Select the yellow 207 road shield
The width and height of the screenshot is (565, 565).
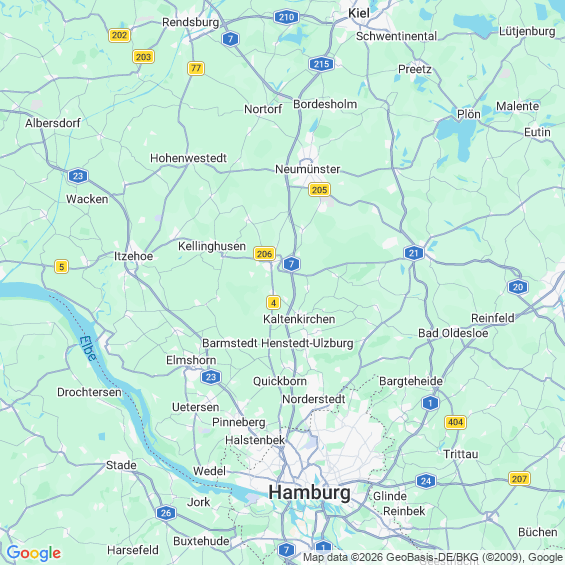[519, 479]
